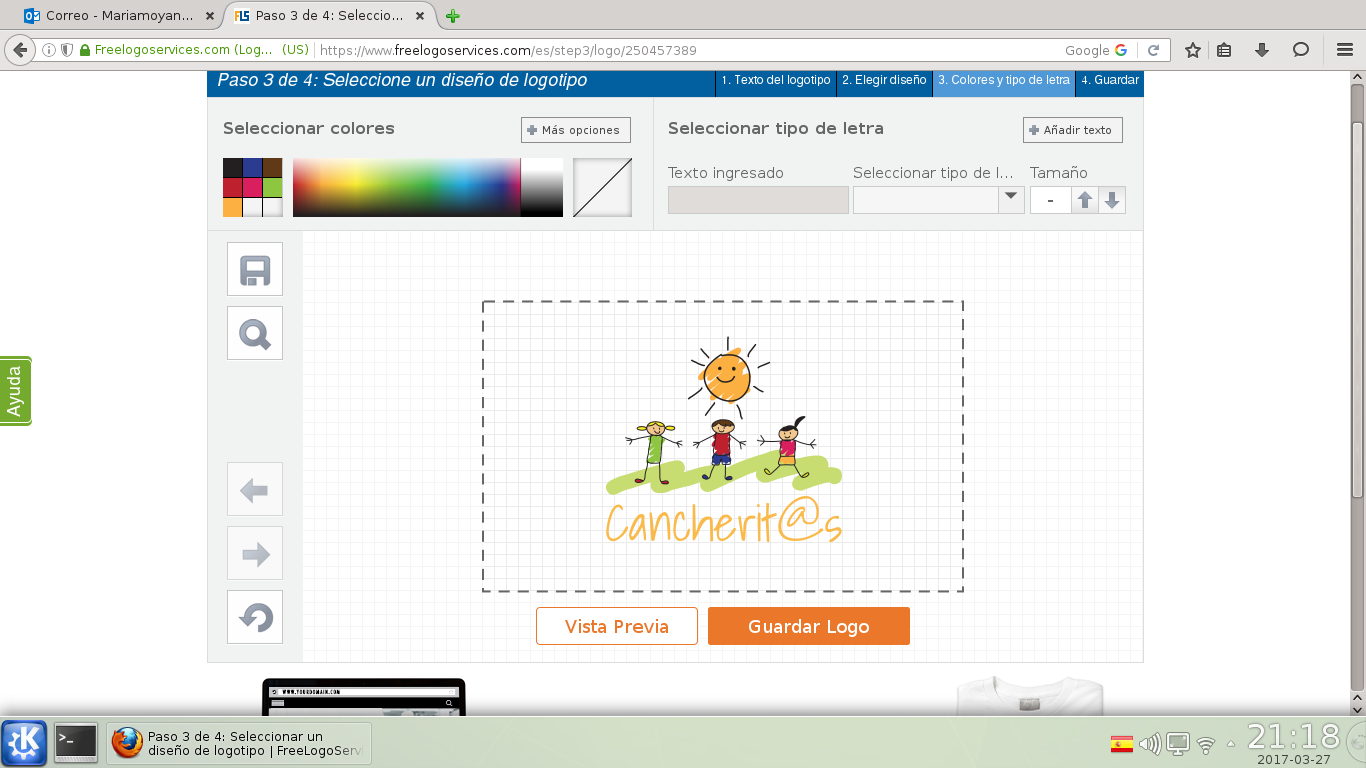Click Añadir texto button
The image size is (1366, 768).
pos(1073,130)
